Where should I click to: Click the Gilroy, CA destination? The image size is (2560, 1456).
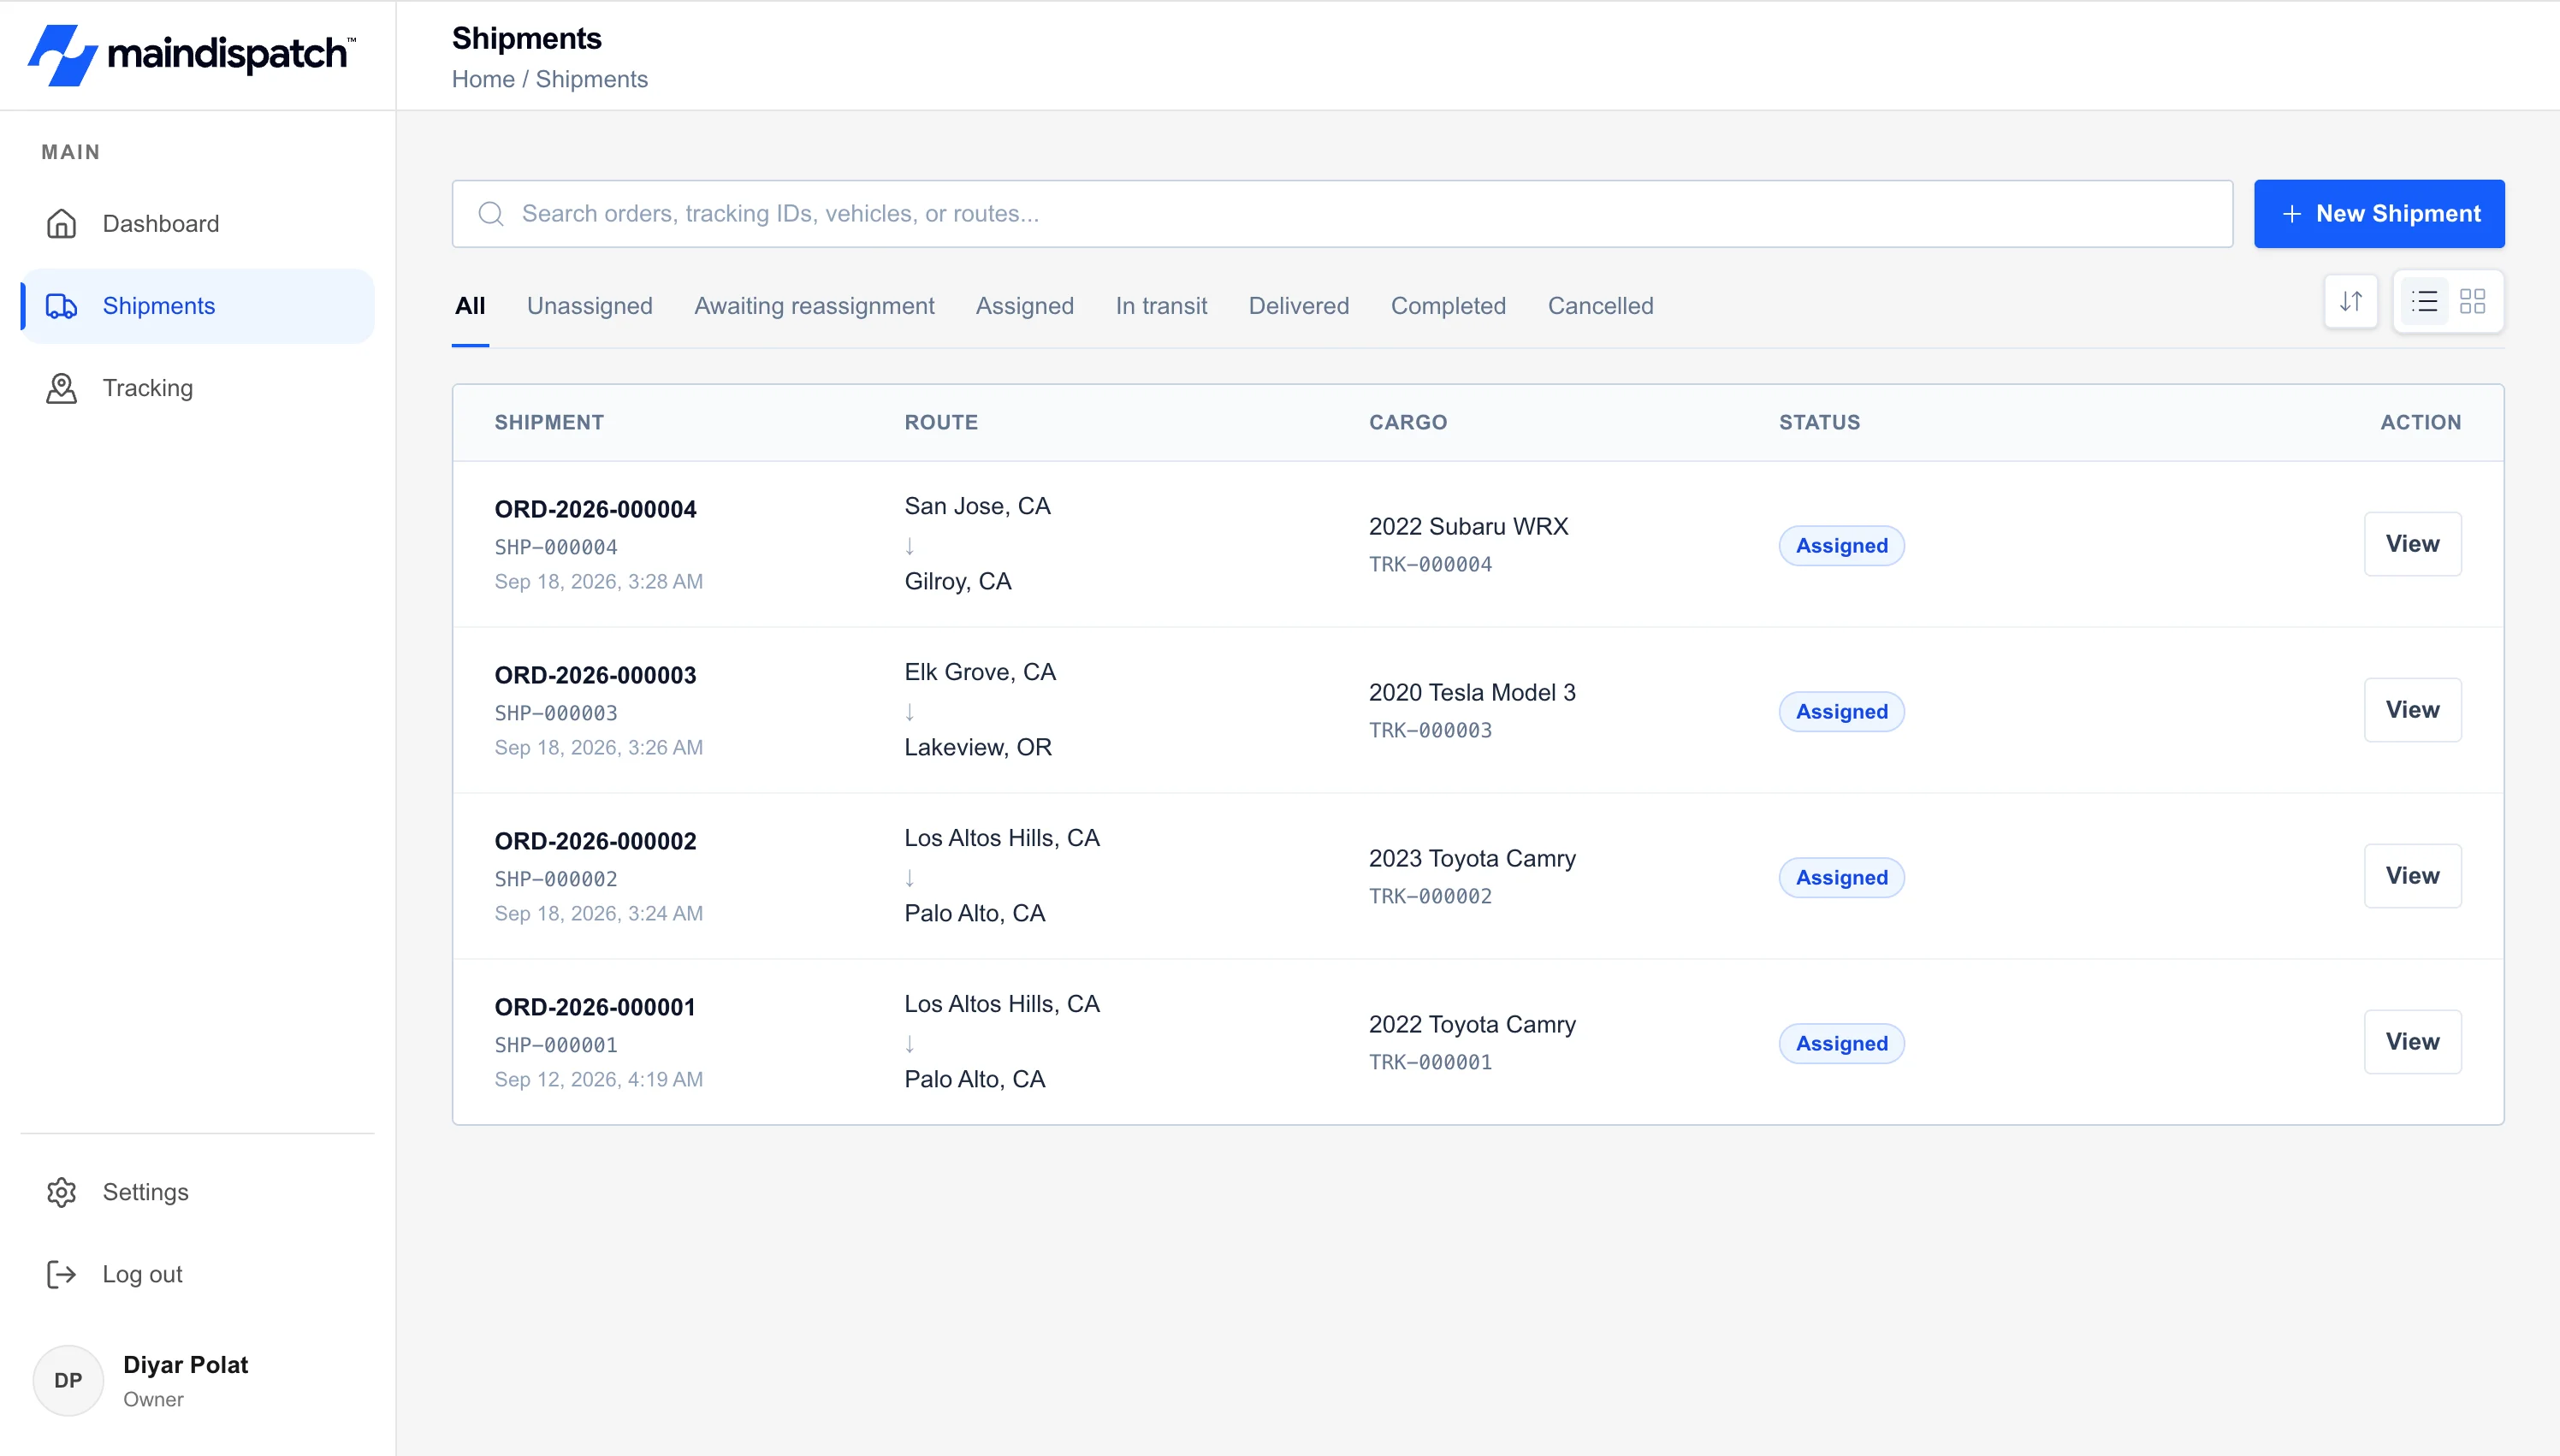958,581
